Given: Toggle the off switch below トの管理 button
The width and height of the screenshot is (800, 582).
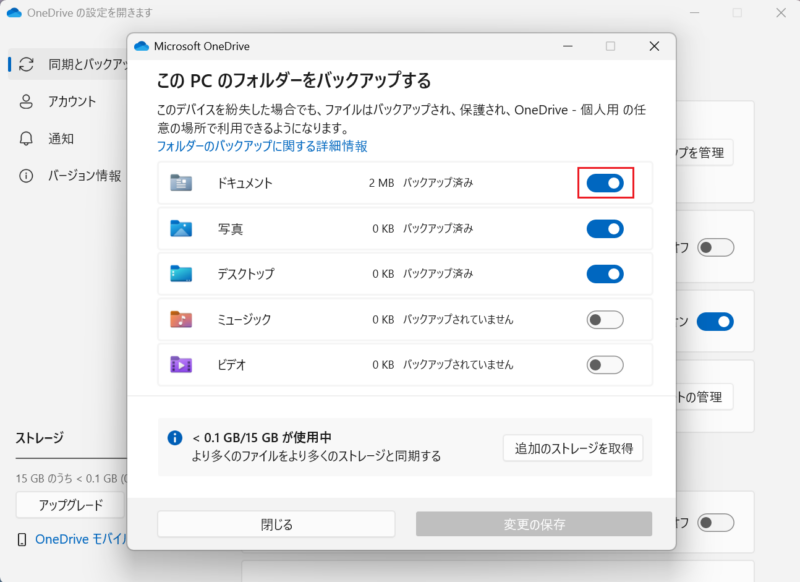Looking at the screenshot, I should tap(715, 523).
